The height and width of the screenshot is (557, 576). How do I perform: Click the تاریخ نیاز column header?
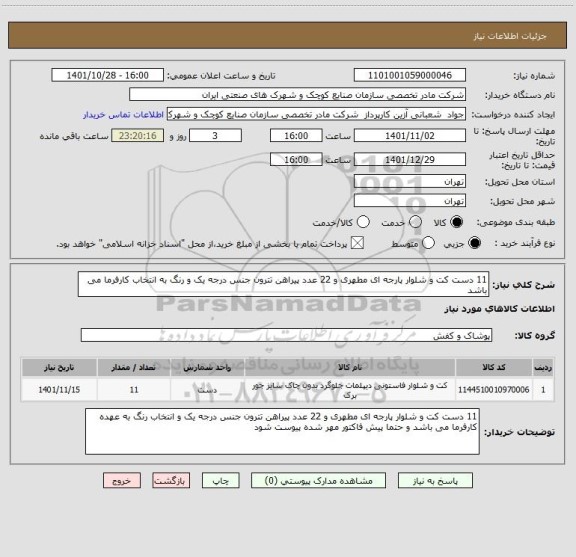59,367
